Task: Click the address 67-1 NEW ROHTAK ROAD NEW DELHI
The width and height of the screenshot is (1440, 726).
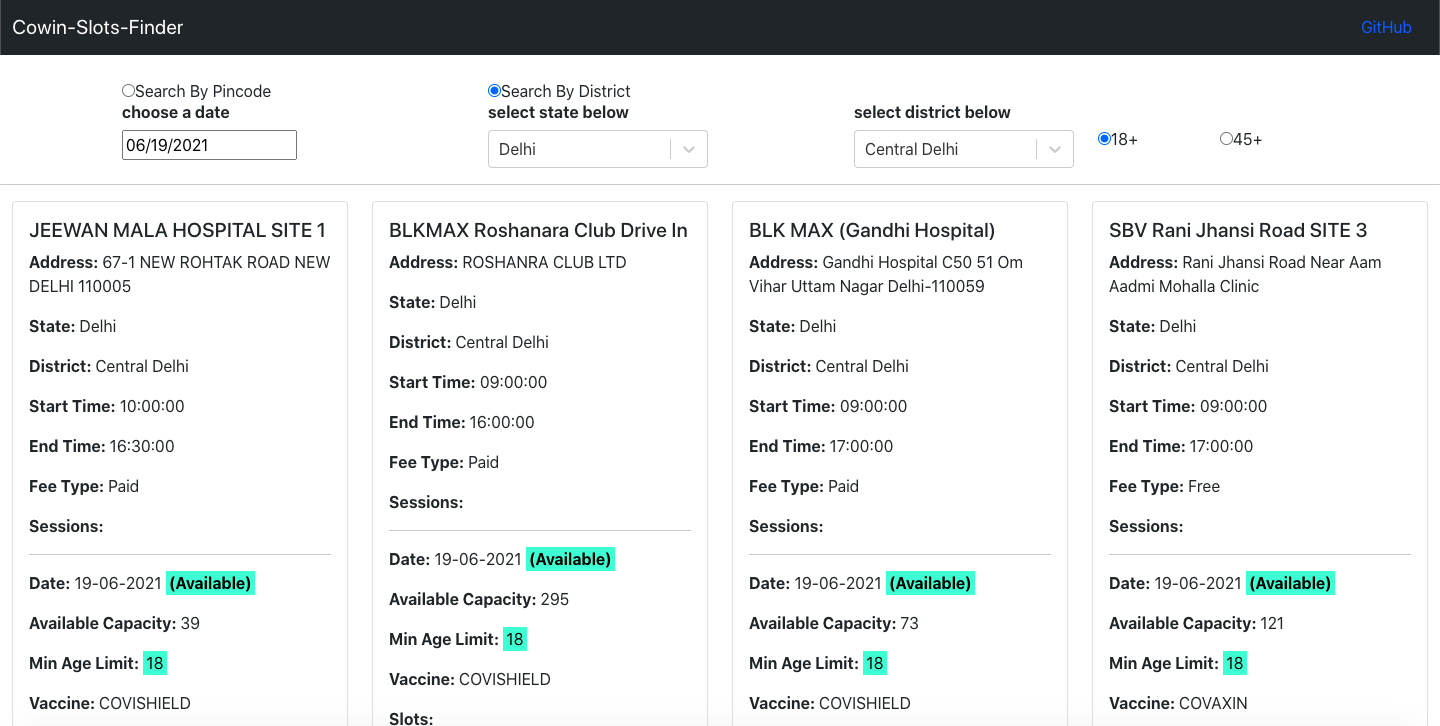Action: click(180, 274)
